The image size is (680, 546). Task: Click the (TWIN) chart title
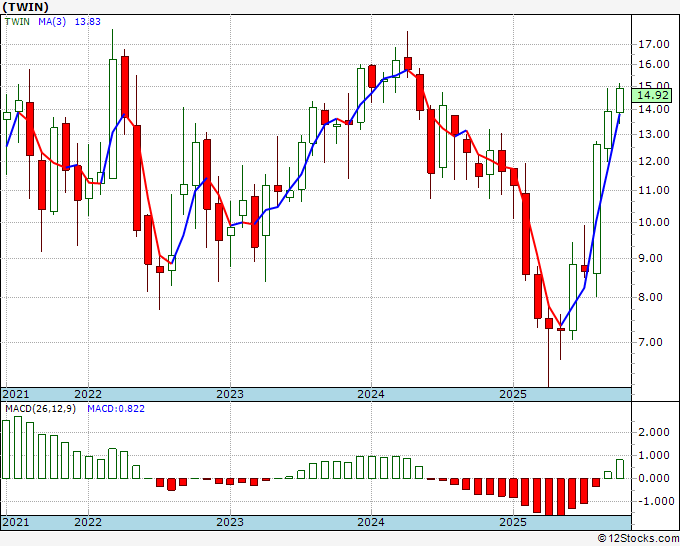tap(25, 7)
